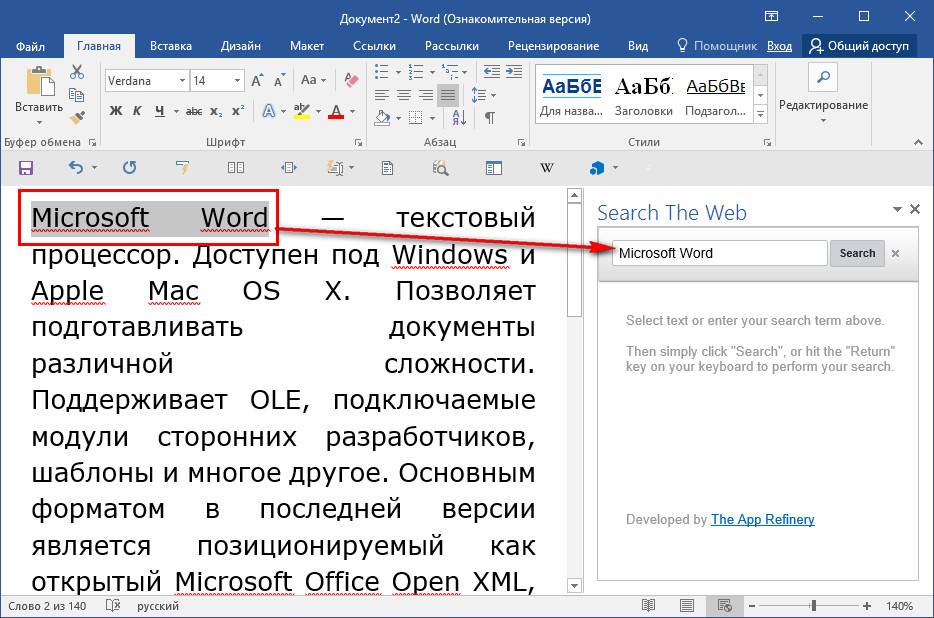The height and width of the screenshot is (618, 934).
Task: Open the Verdana font name dropdown
Action: point(182,80)
